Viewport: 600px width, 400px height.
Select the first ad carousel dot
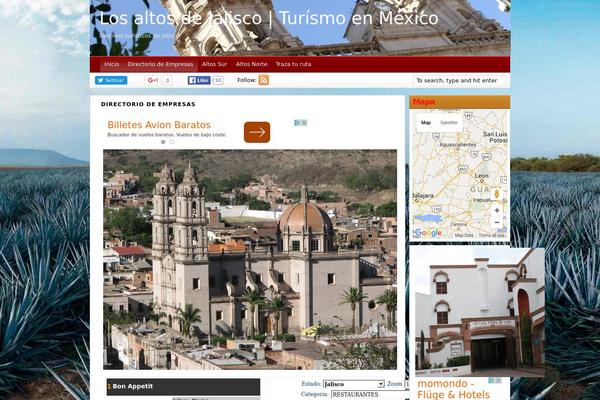[163, 142]
